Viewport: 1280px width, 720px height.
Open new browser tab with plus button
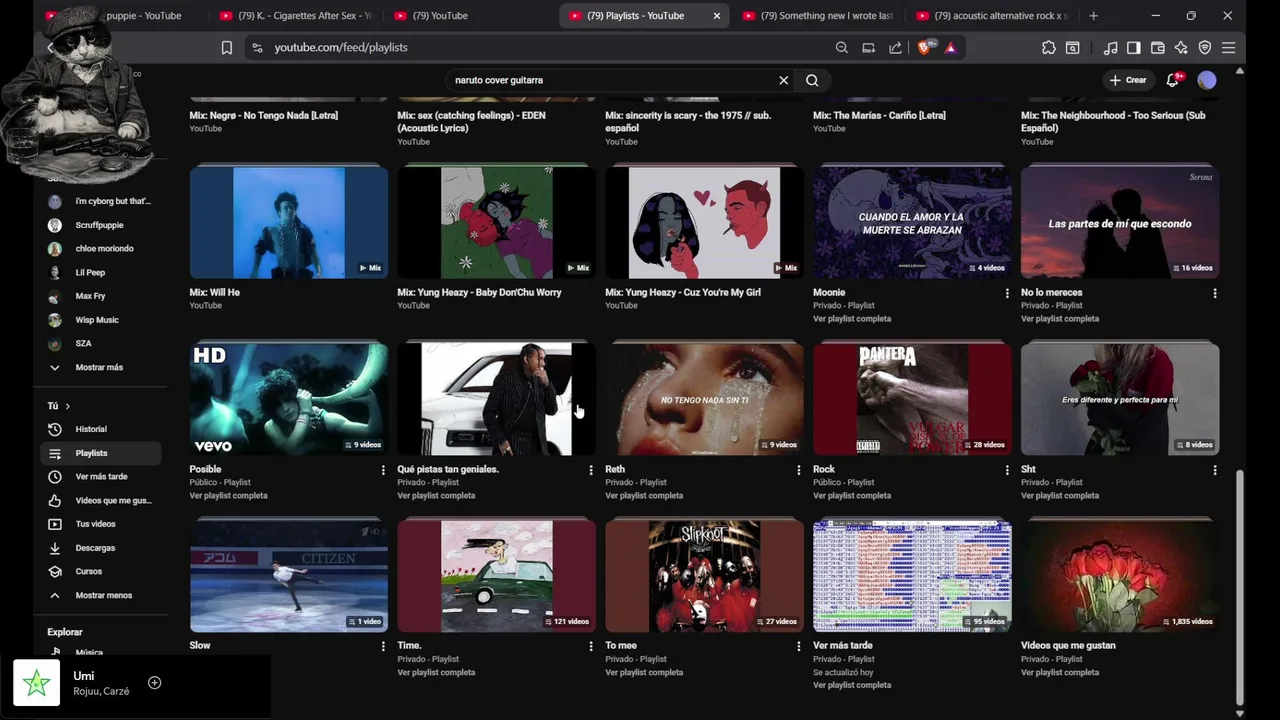pyautogui.click(x=1093, y=15)
